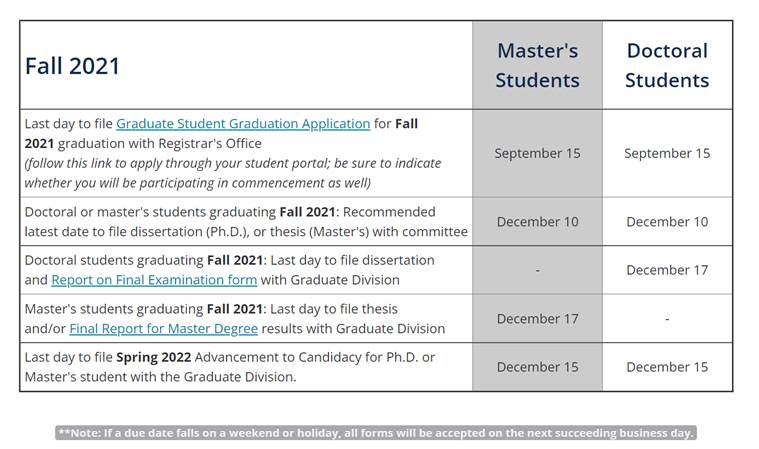Image resolution: width=759 pixels, height=449 pixels.
Task: Open the Graduate Student Graduation Application link
Action: coord(243,124)
